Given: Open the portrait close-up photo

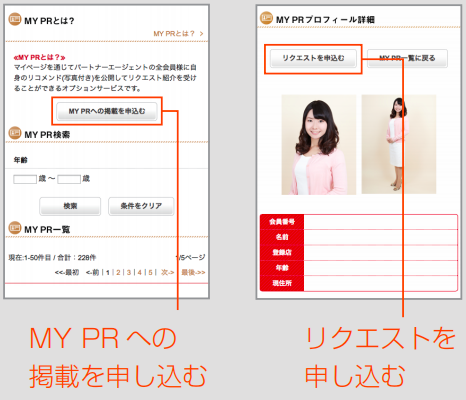Looking at the screenshot, I should click(x=319, y=145).
